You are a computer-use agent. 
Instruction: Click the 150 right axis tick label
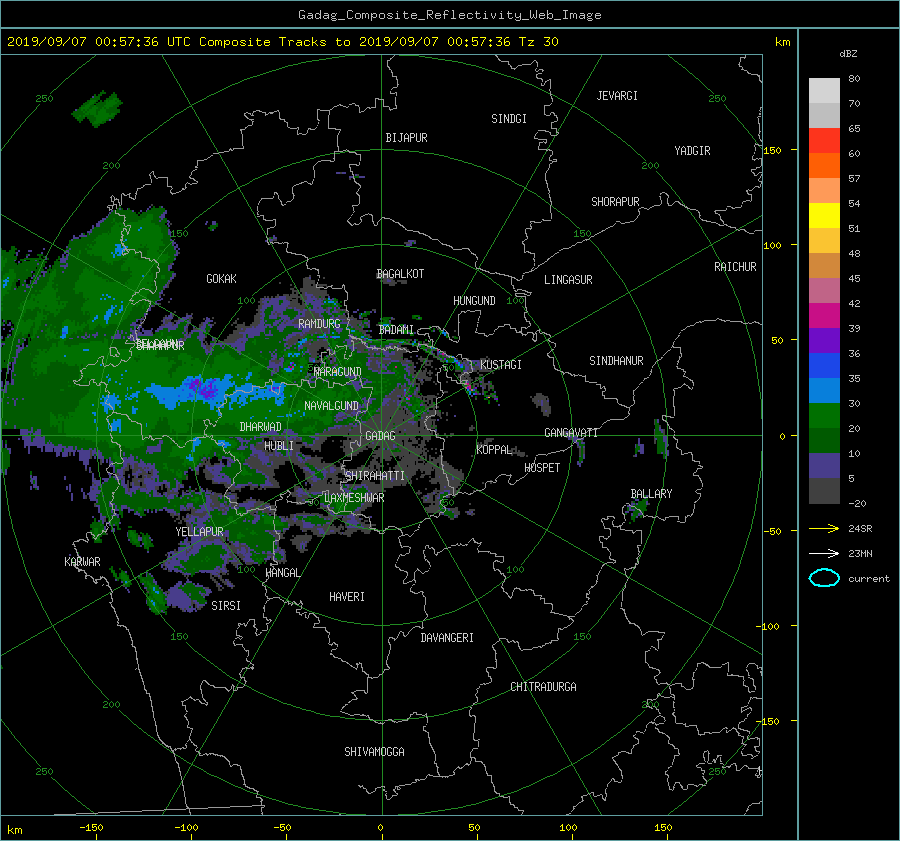(773, 150)
